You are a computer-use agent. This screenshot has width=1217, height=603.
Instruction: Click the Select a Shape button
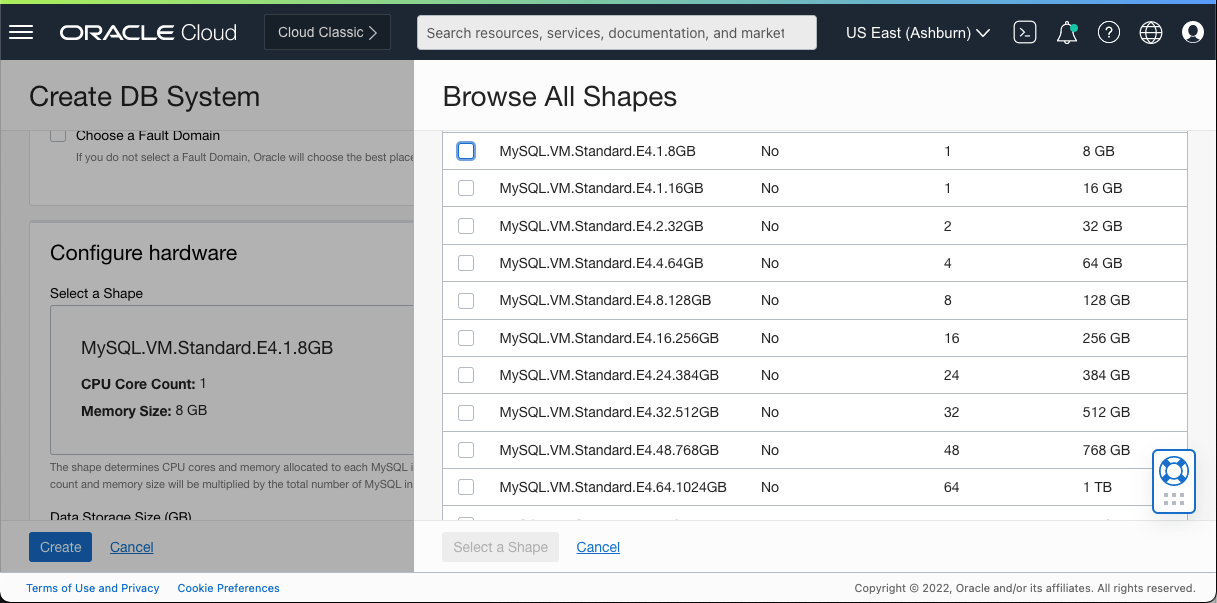pyautogui.click(x=500, y=547)
